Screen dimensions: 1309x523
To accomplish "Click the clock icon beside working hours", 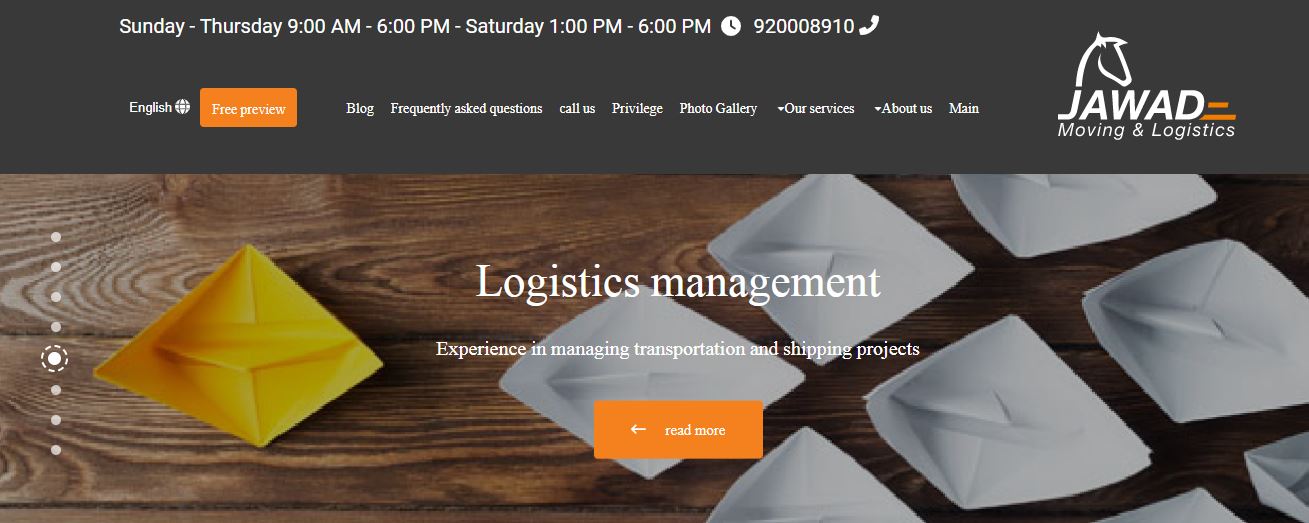I will pos(731,26).
